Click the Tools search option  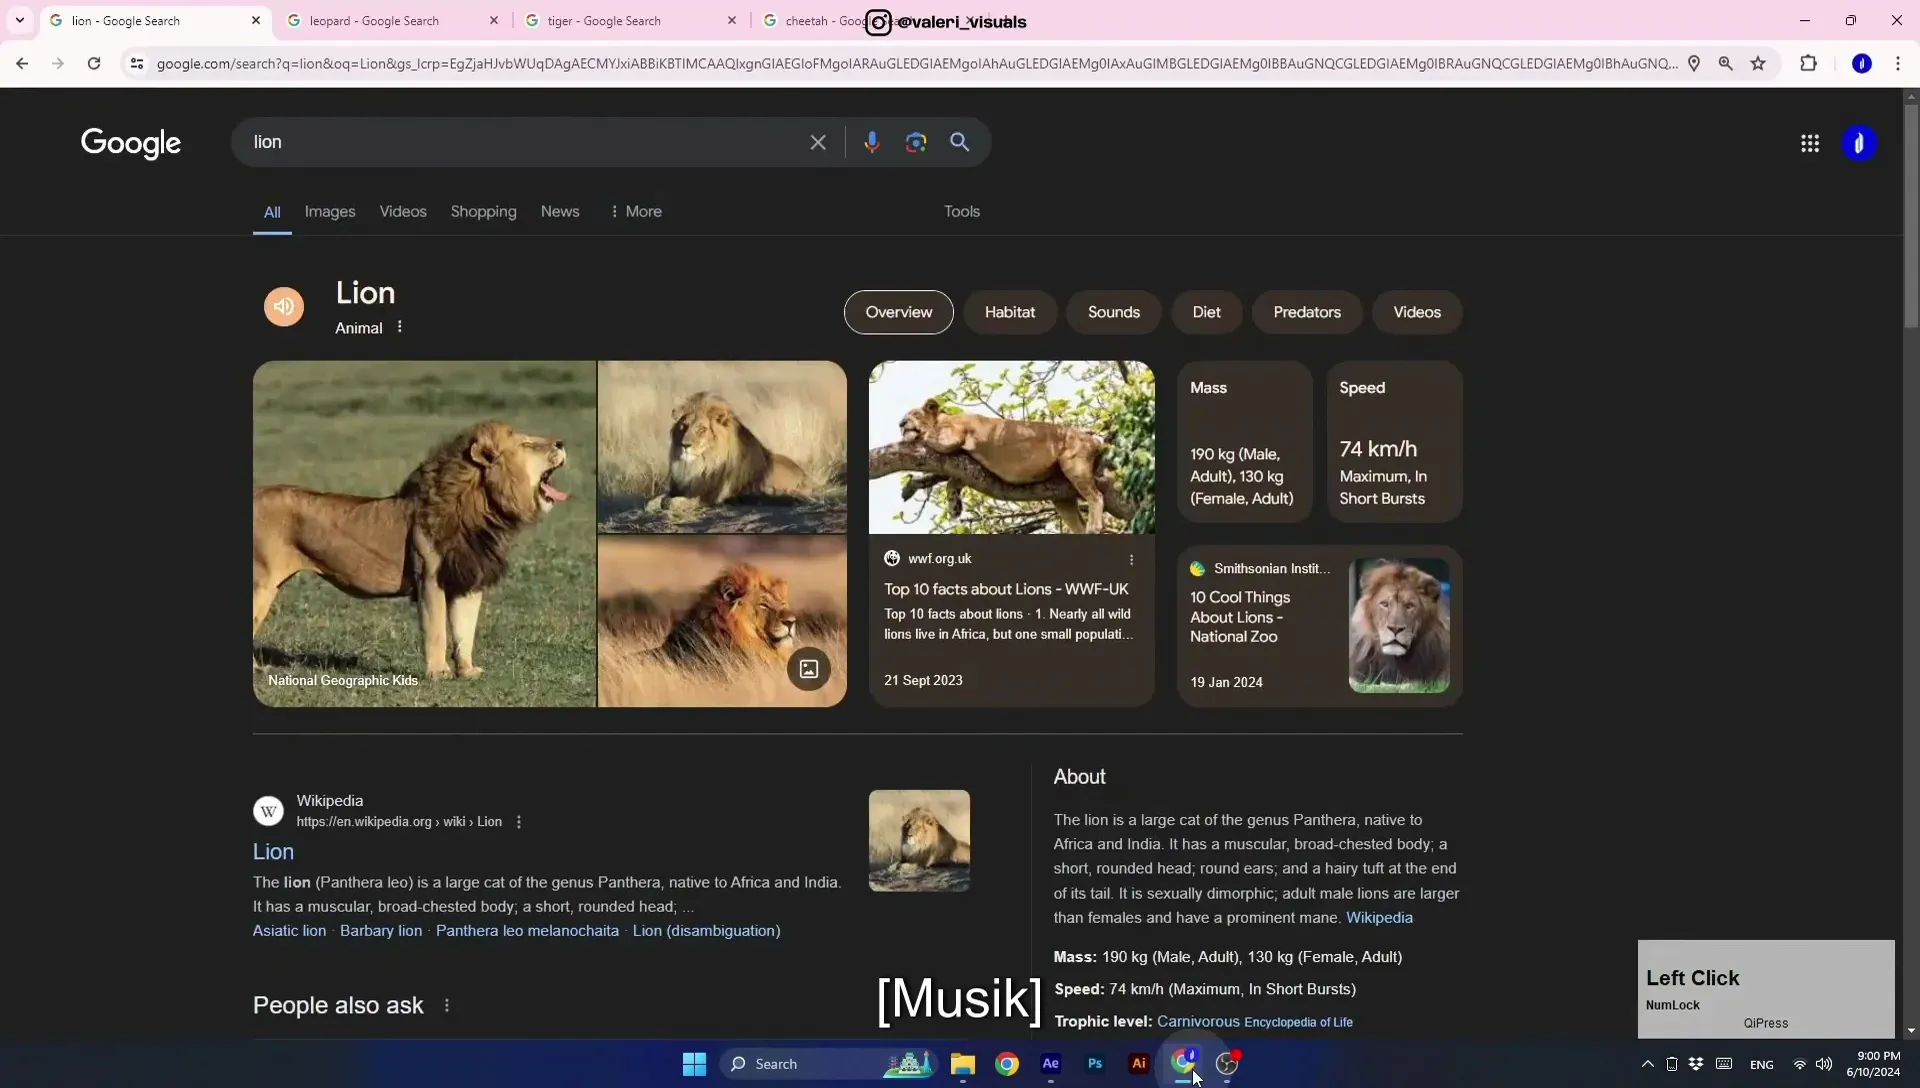[962, 211]
